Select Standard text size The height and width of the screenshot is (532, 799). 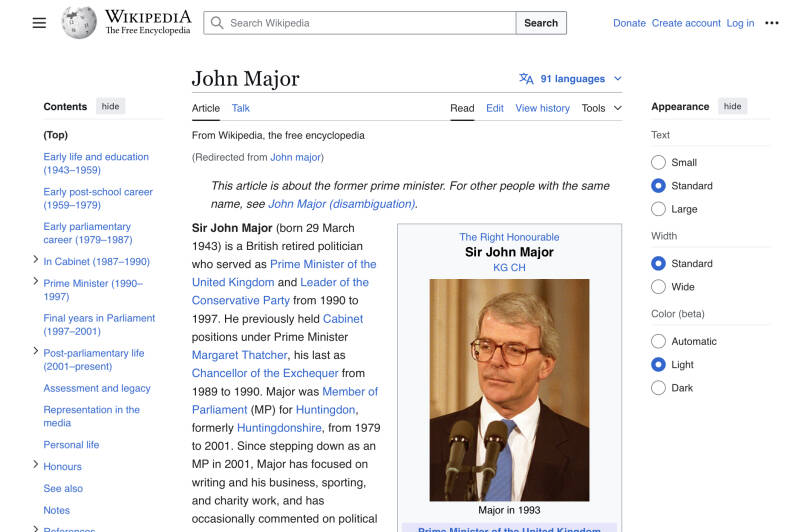click(658, 185)
